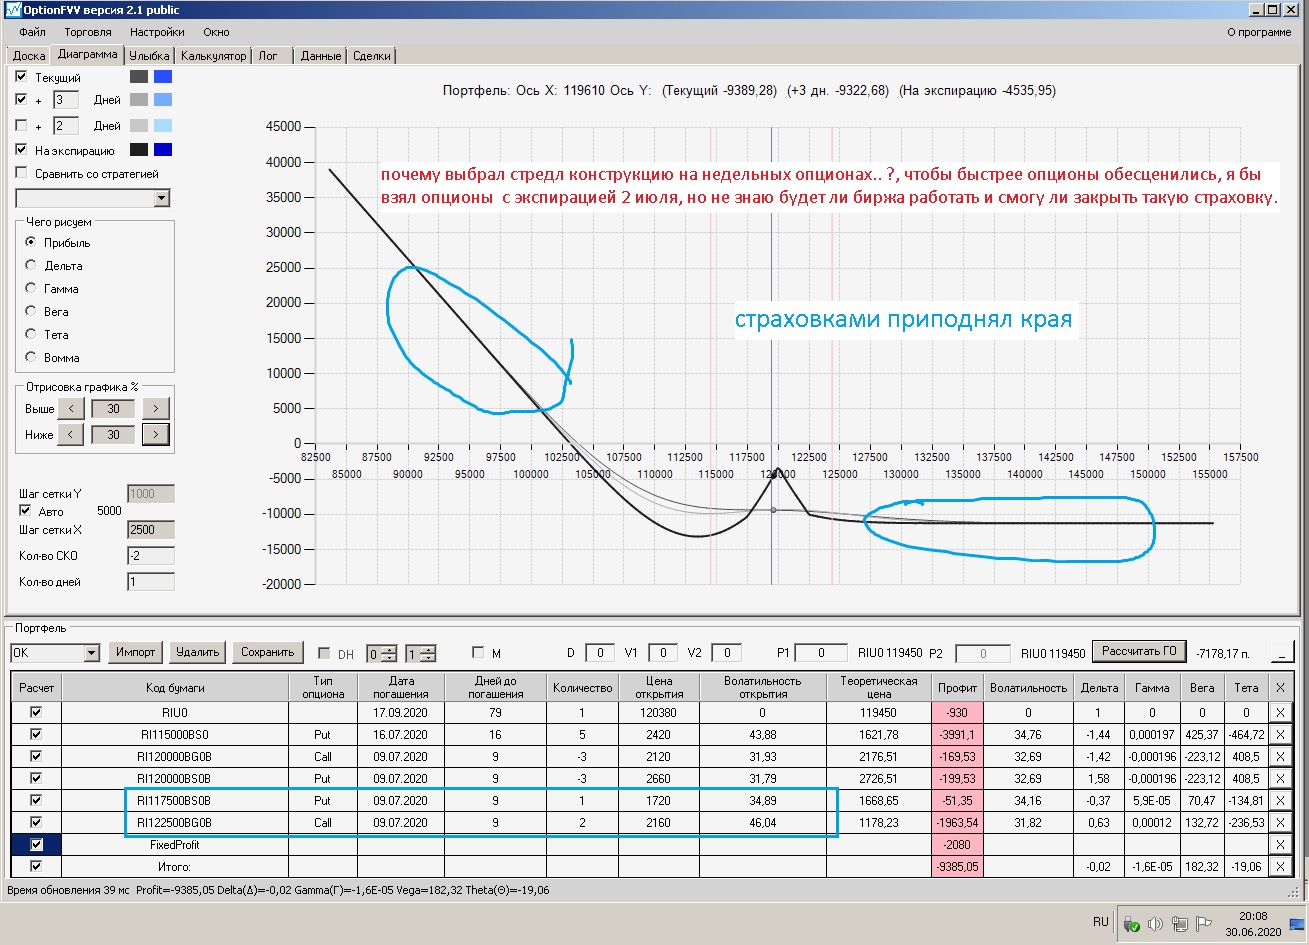Image resolution: width=1309 pixels, height=945 pixels.
Task: Click the Кол-во дней input field
Action: tap(151, 581)
